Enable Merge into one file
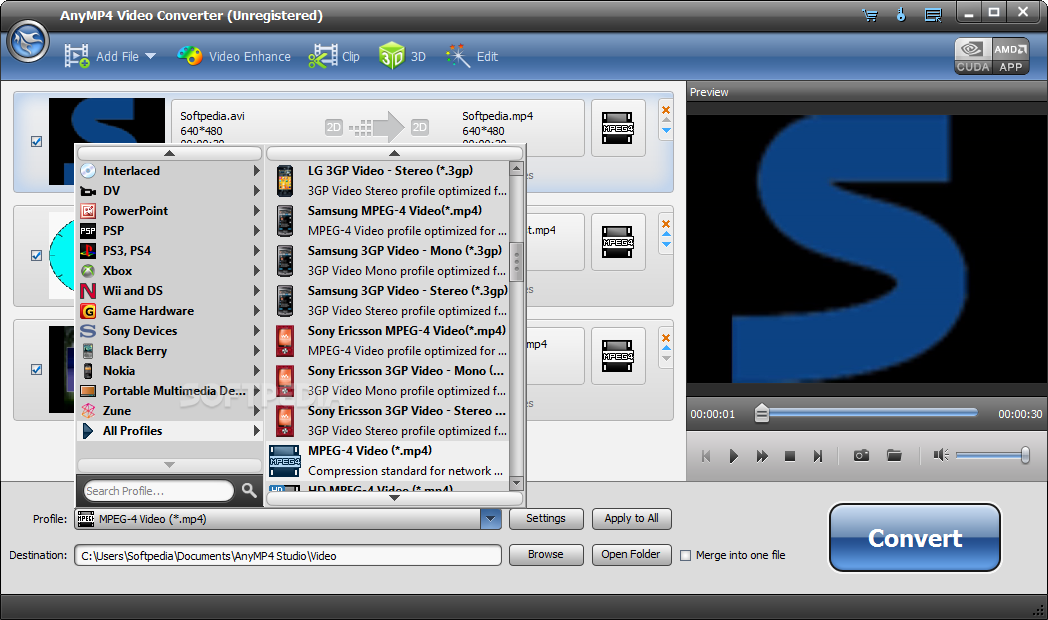 [x=685, y=555]
